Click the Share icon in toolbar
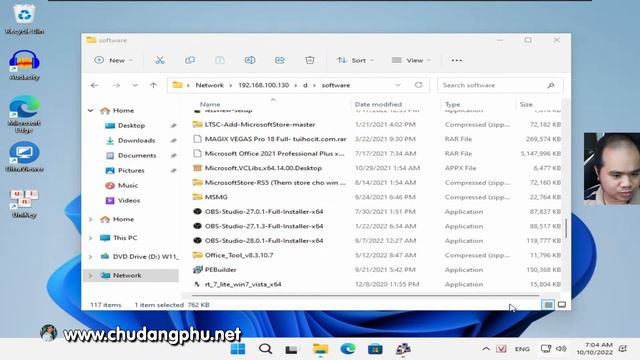Viewport: 640px width, 360px height. pos(280,60)
